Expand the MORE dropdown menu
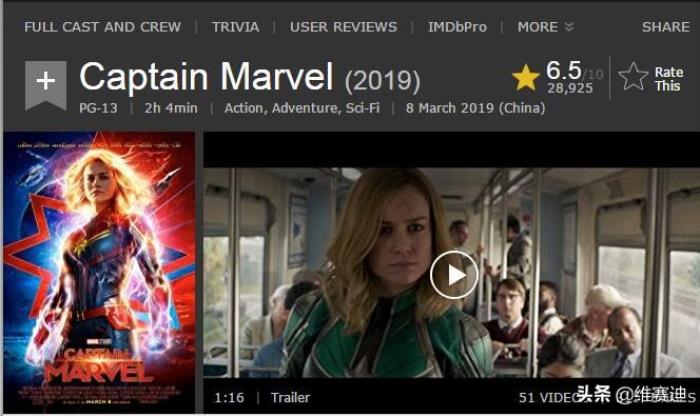Screen dimensions: 700x416 pyautogui.click(x=546, y=27)
